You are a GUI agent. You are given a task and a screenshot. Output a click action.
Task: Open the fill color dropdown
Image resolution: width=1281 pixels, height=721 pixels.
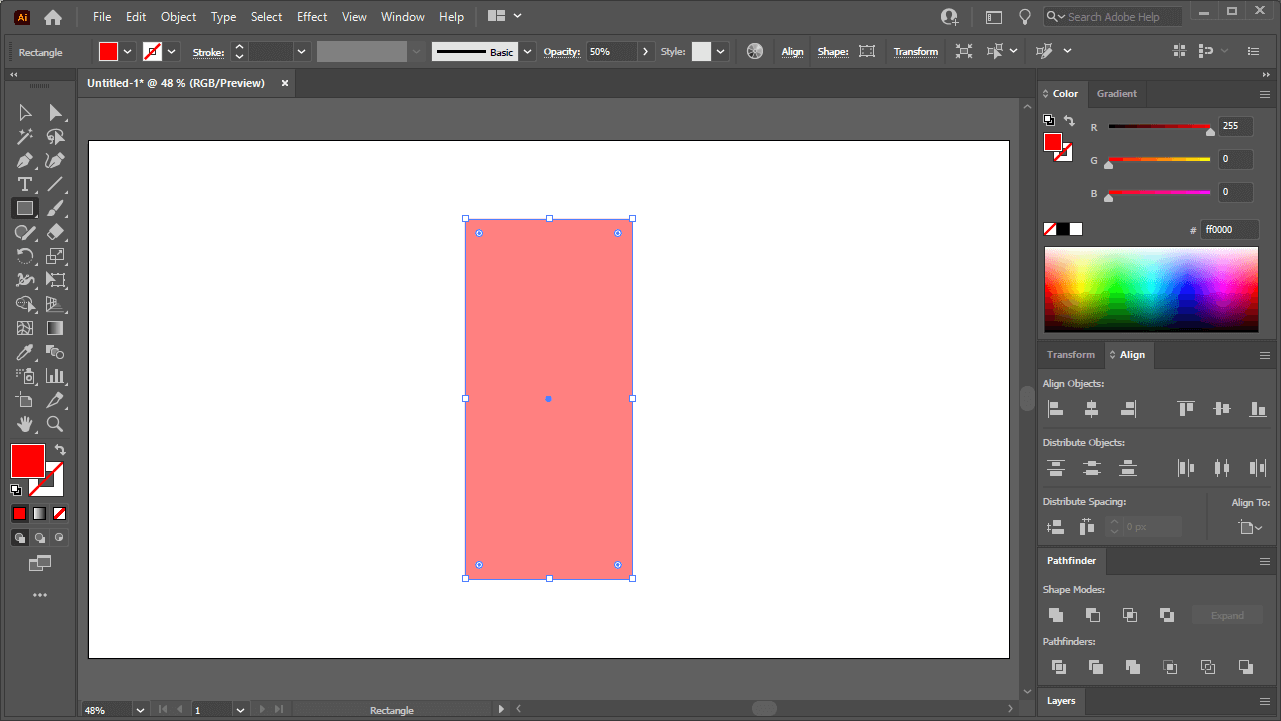pos(127,51)
